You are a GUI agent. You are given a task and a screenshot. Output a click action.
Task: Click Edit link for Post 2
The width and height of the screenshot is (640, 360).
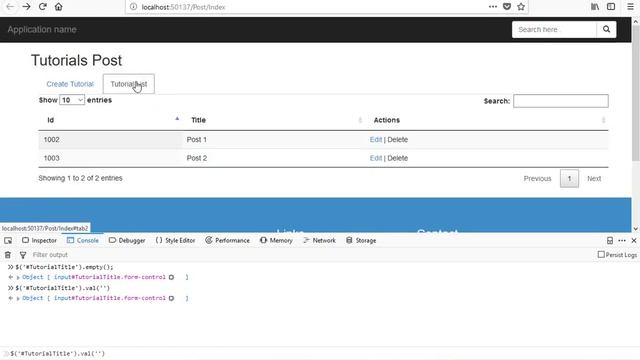coord(376,158)
